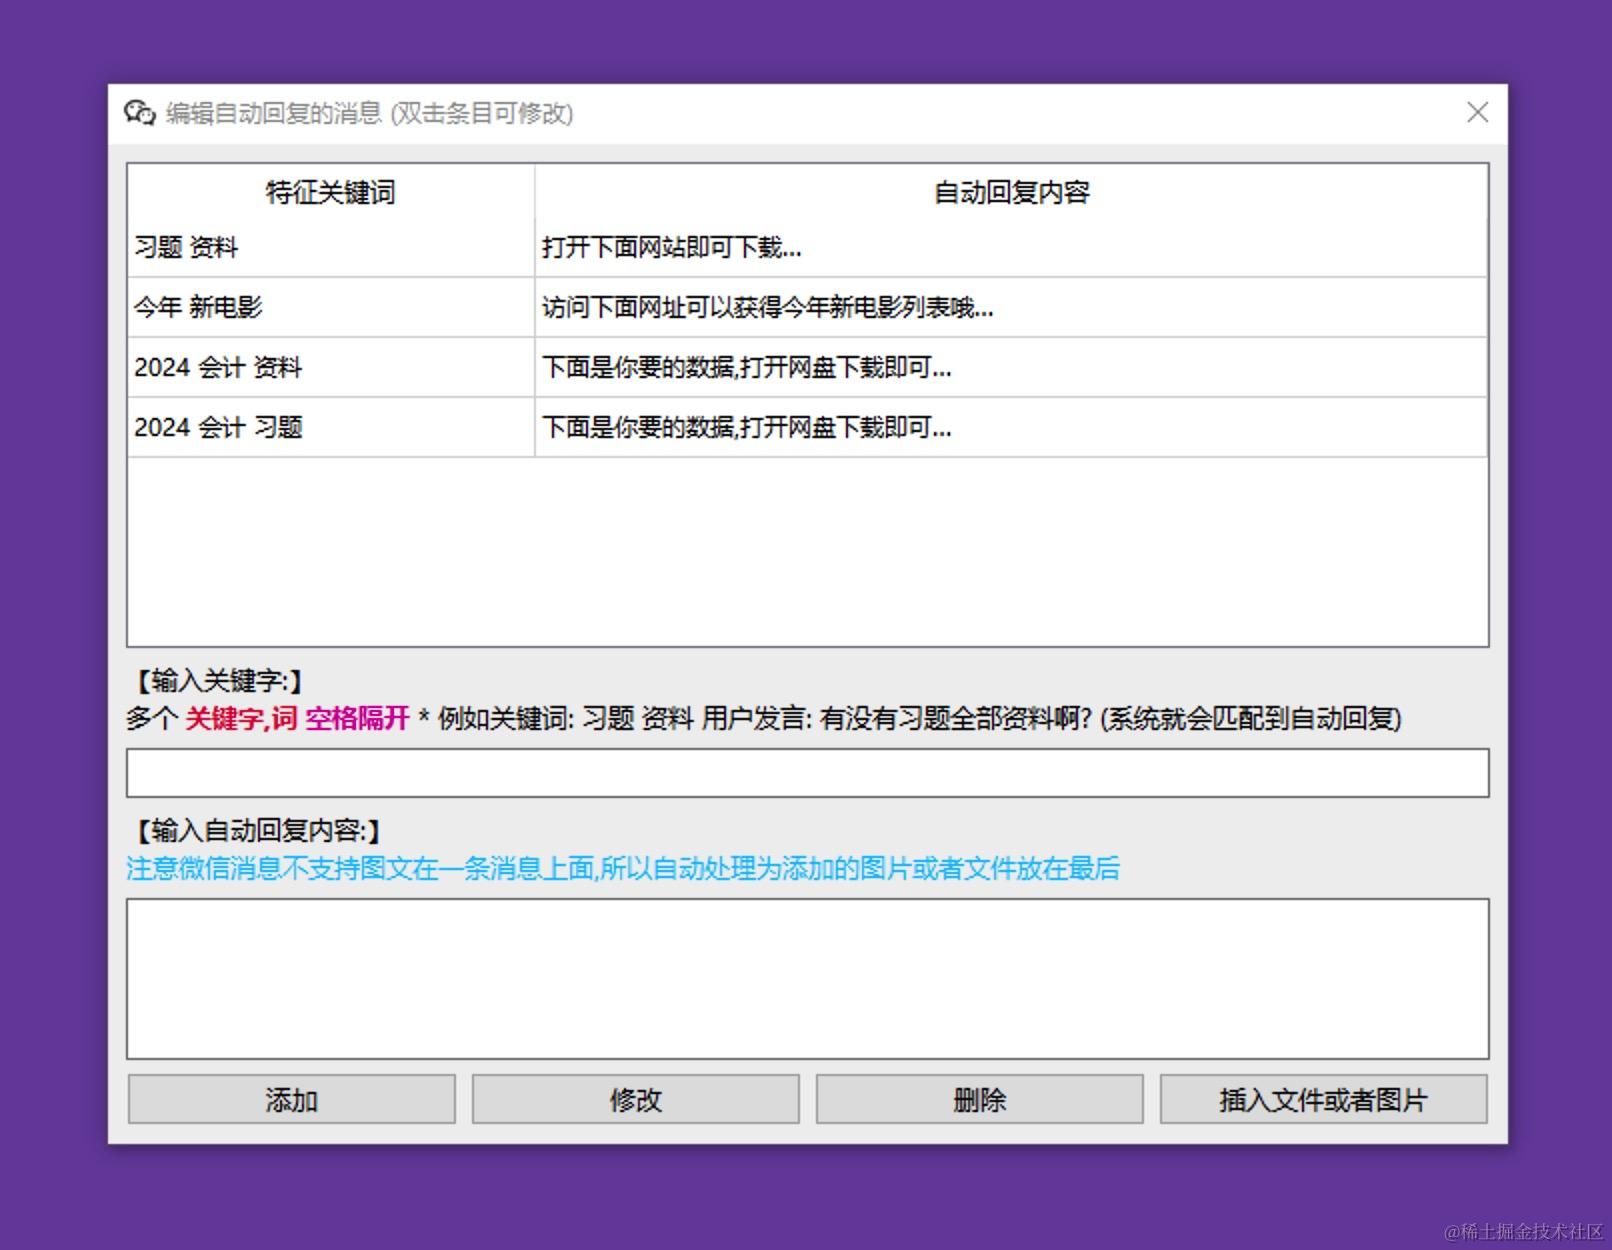Click the chat bubbles icon in title bar
1612x1250 pixels.
[x=139, y=113]
